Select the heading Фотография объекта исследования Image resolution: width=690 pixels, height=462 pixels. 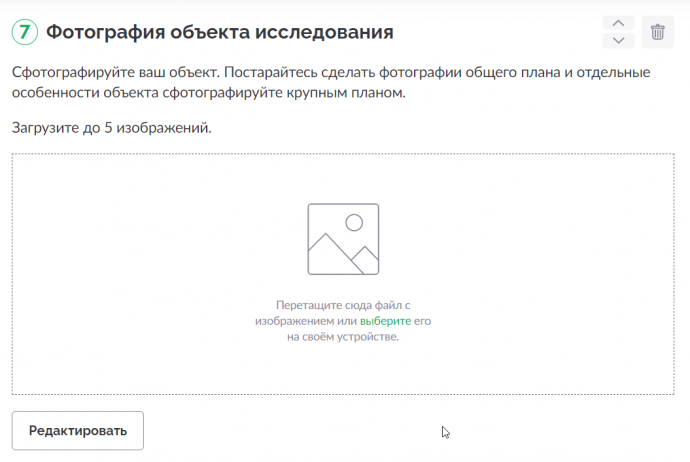(x=220, y=32)
